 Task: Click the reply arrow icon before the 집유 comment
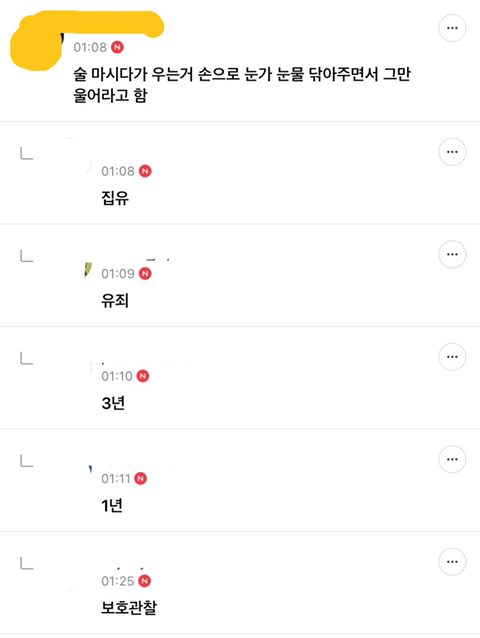[26, 153]
